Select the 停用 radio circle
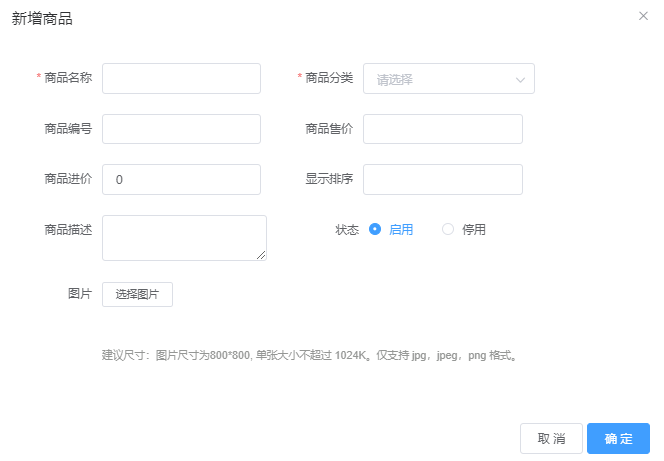The image size is (664, 461). coord(448,229)
